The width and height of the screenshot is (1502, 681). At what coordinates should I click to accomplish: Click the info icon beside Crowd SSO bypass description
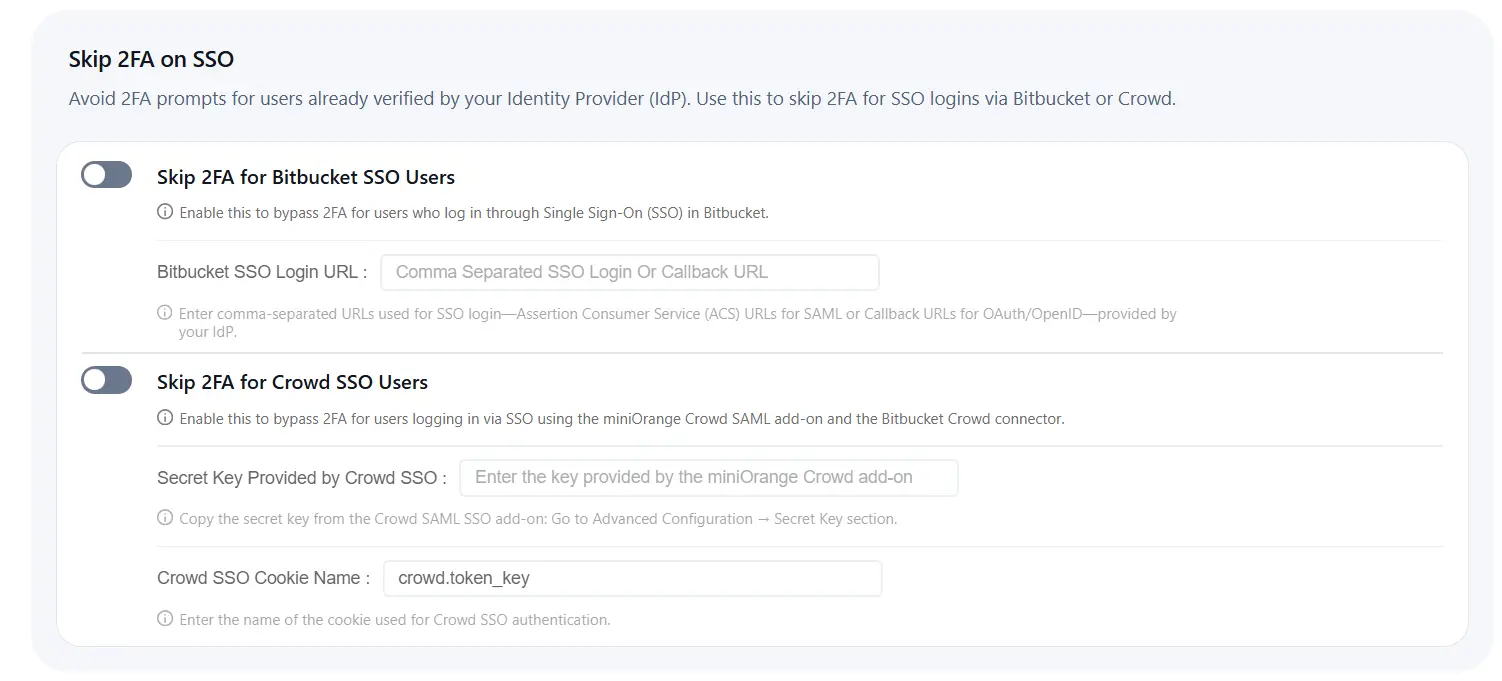[165, 418]
